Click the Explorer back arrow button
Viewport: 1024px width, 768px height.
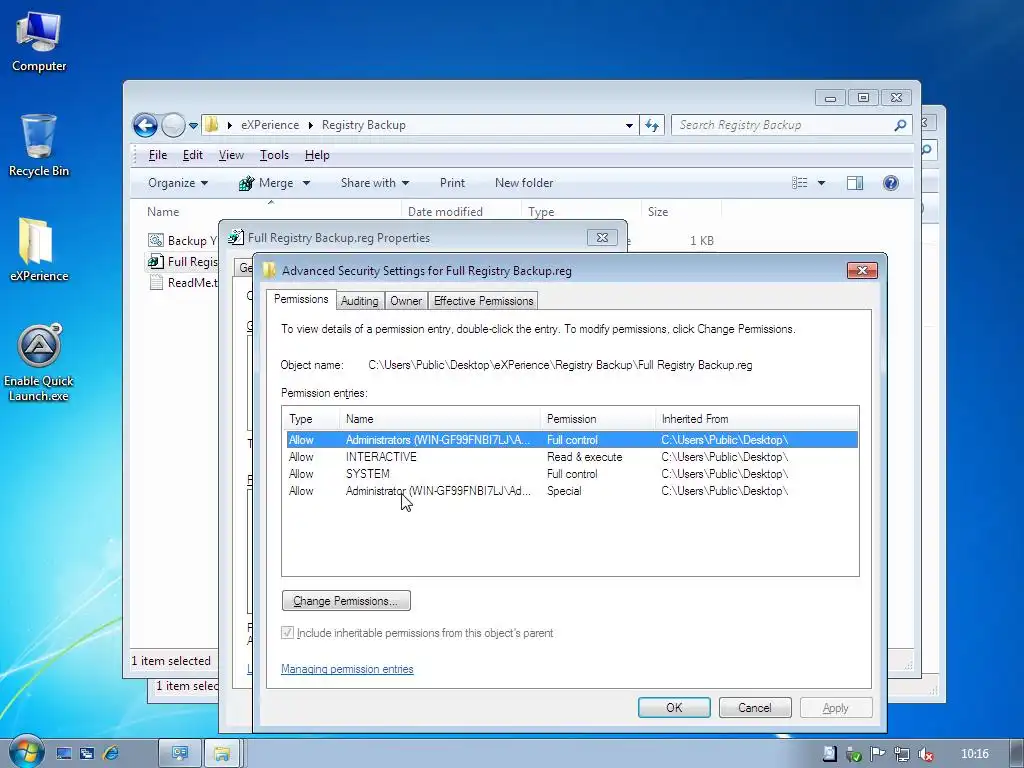click(x=145, y=125)
